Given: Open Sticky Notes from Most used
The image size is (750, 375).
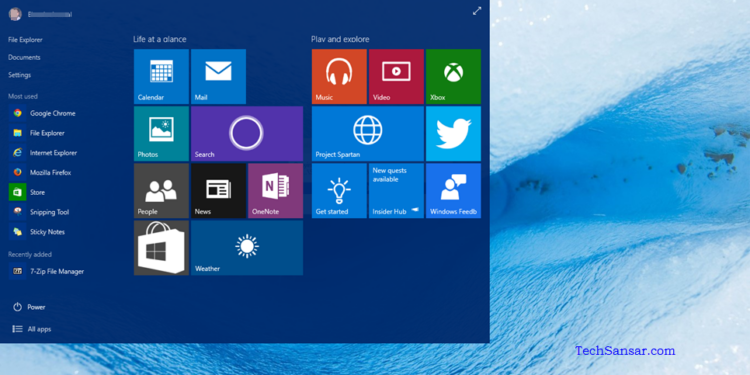Looking at the screenshot, I should (37, 232).
